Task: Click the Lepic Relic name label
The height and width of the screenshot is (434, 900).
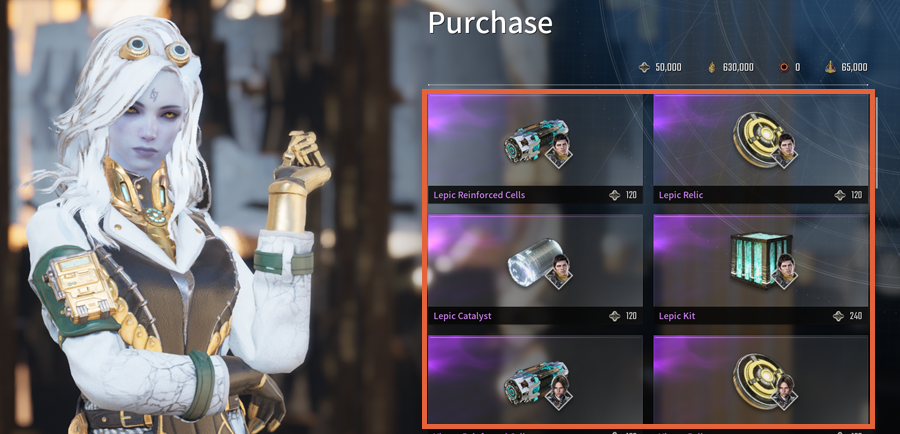Action: pyautogui.click(x=681, y=195)
